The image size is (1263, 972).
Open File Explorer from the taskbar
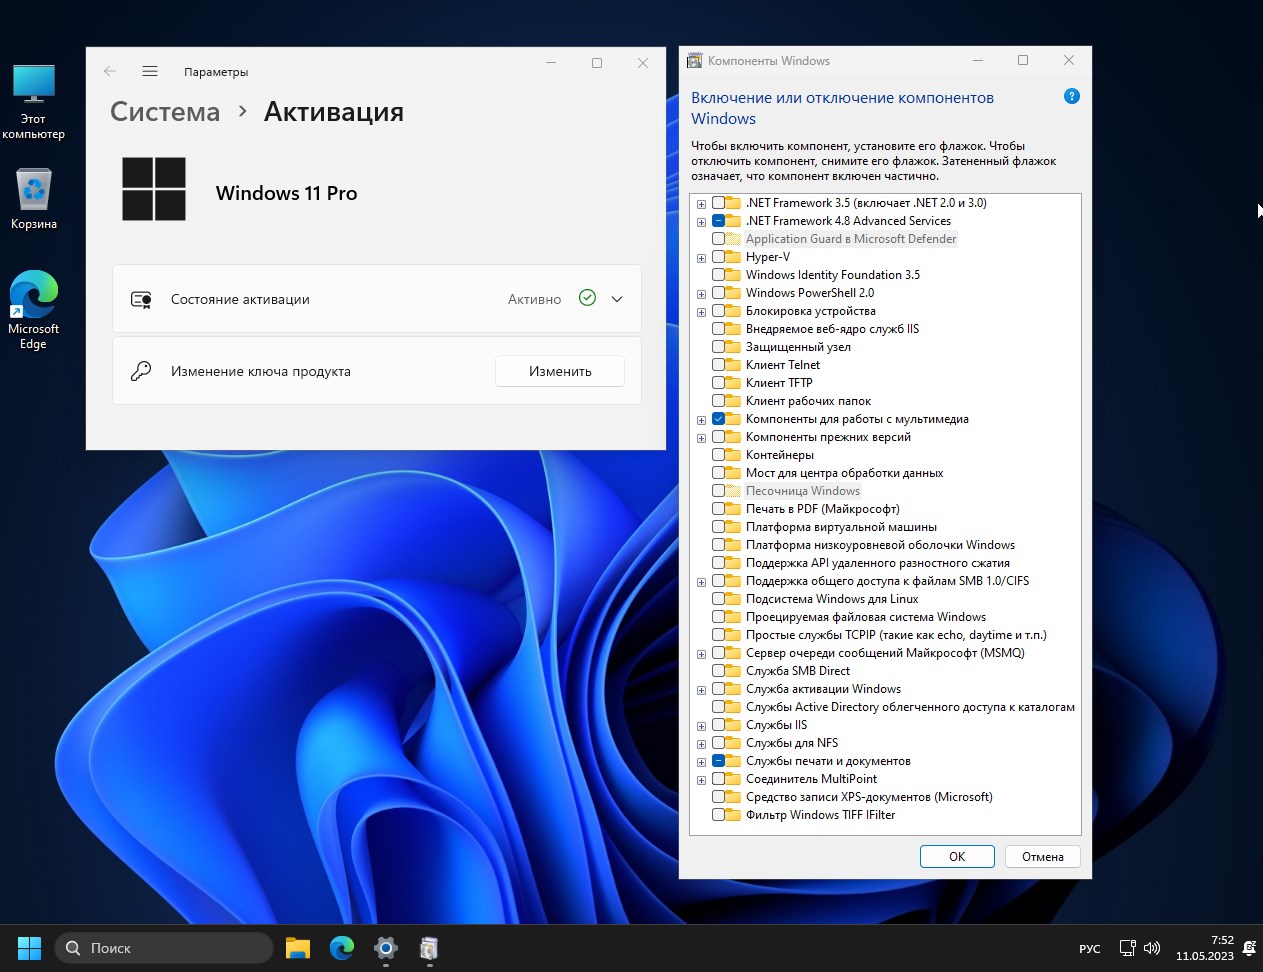click(298, 948)
